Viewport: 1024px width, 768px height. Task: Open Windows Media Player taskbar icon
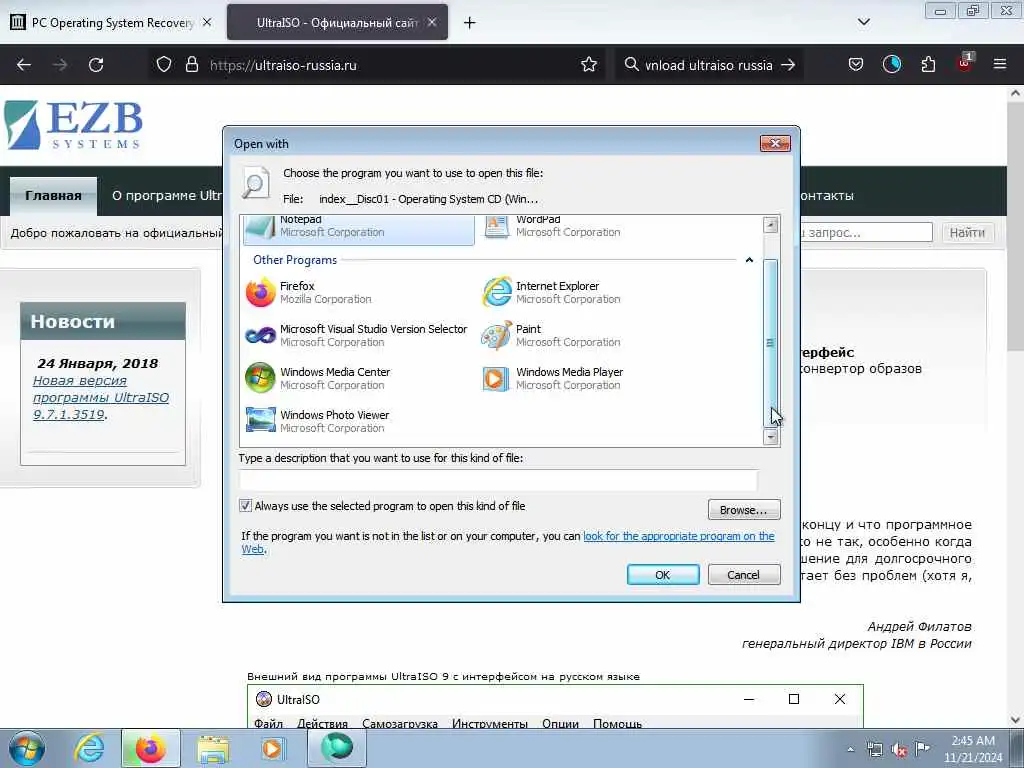pos(272,748)
